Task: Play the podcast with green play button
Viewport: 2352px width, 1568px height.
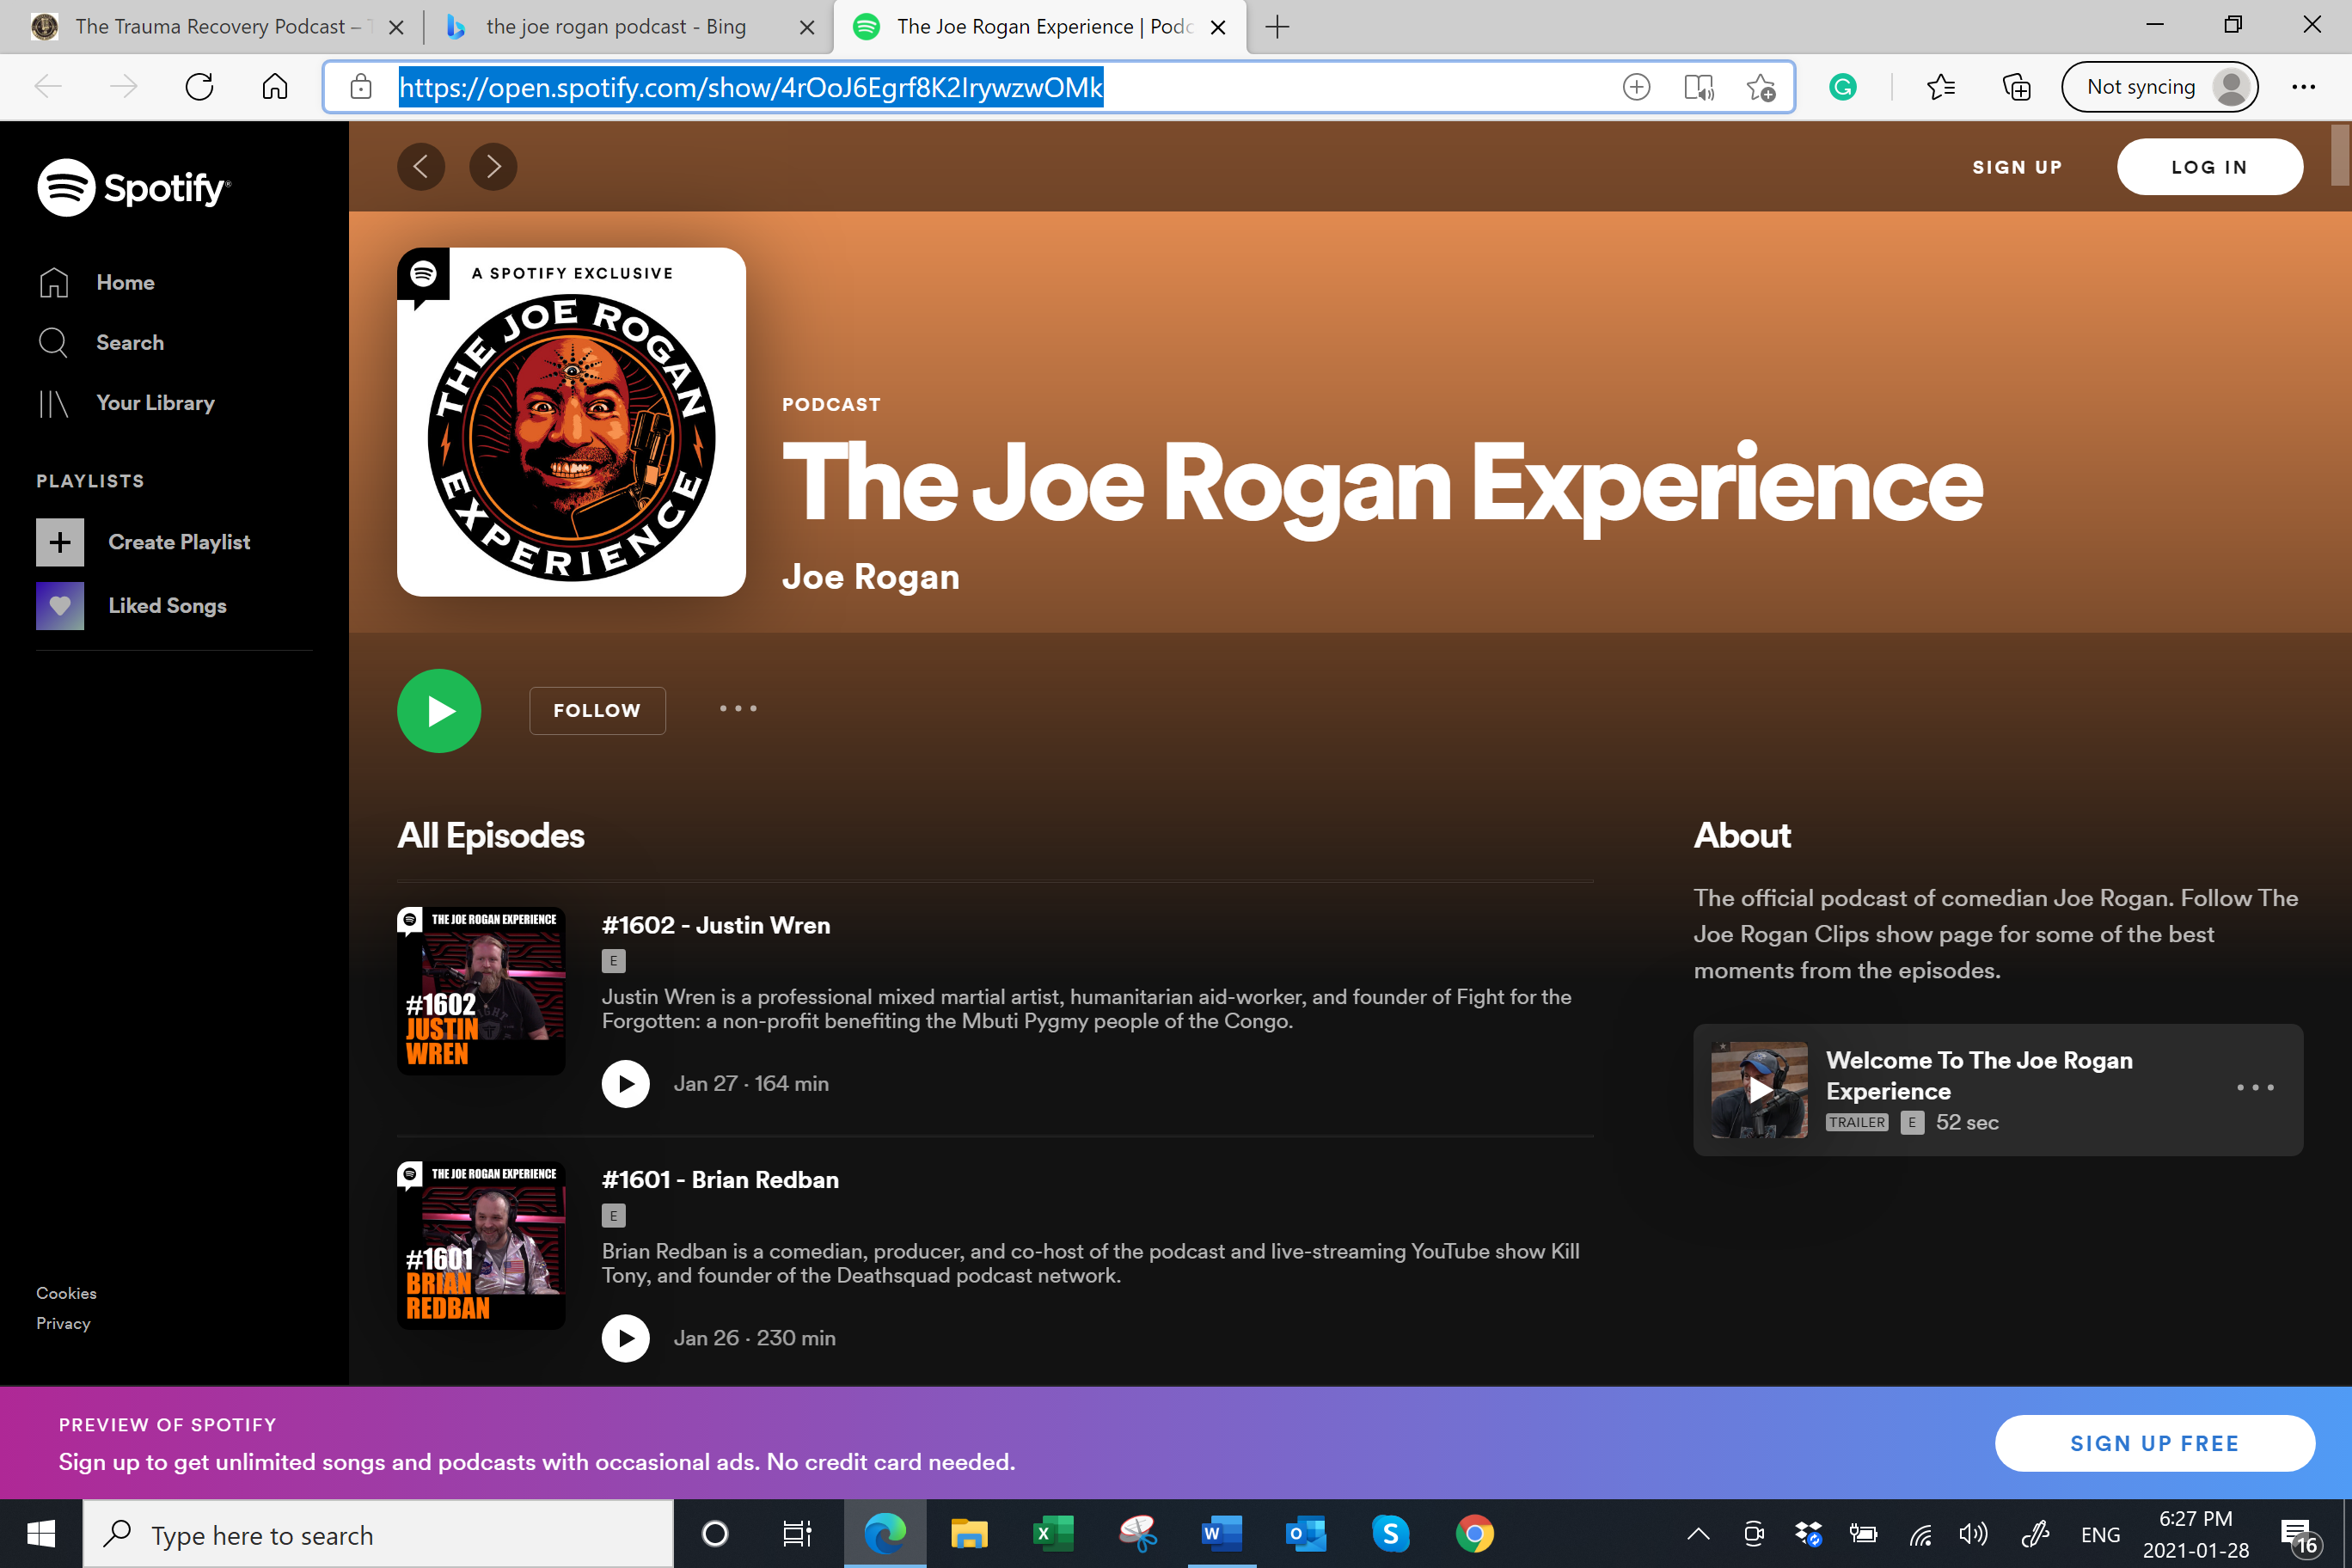Action: pos(439,711)
